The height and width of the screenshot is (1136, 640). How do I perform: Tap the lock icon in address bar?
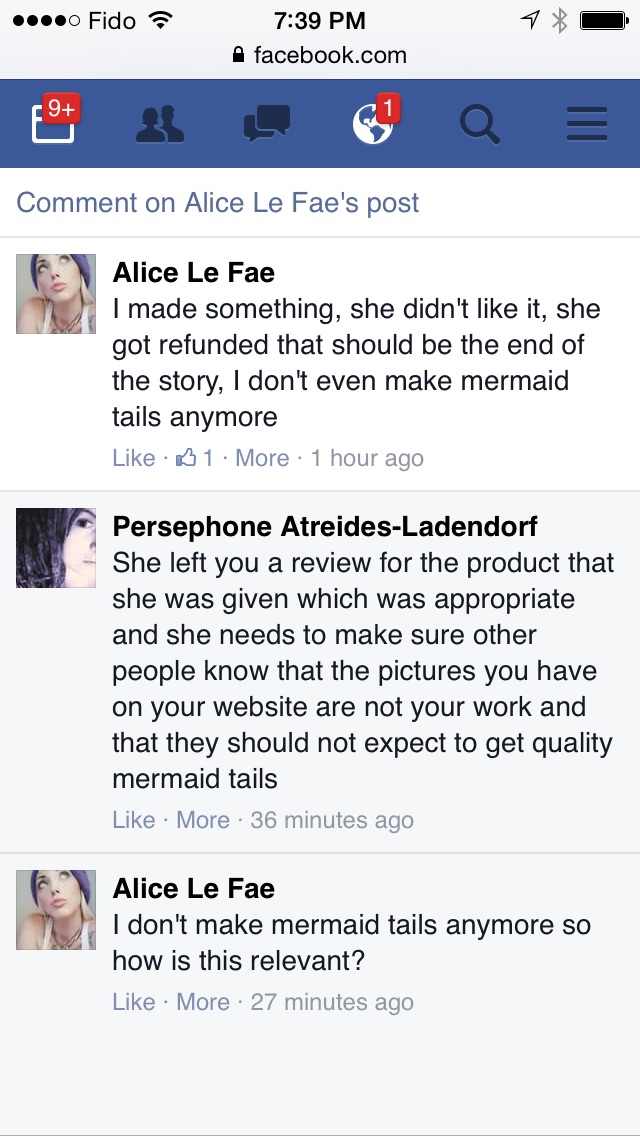[238, 55]
